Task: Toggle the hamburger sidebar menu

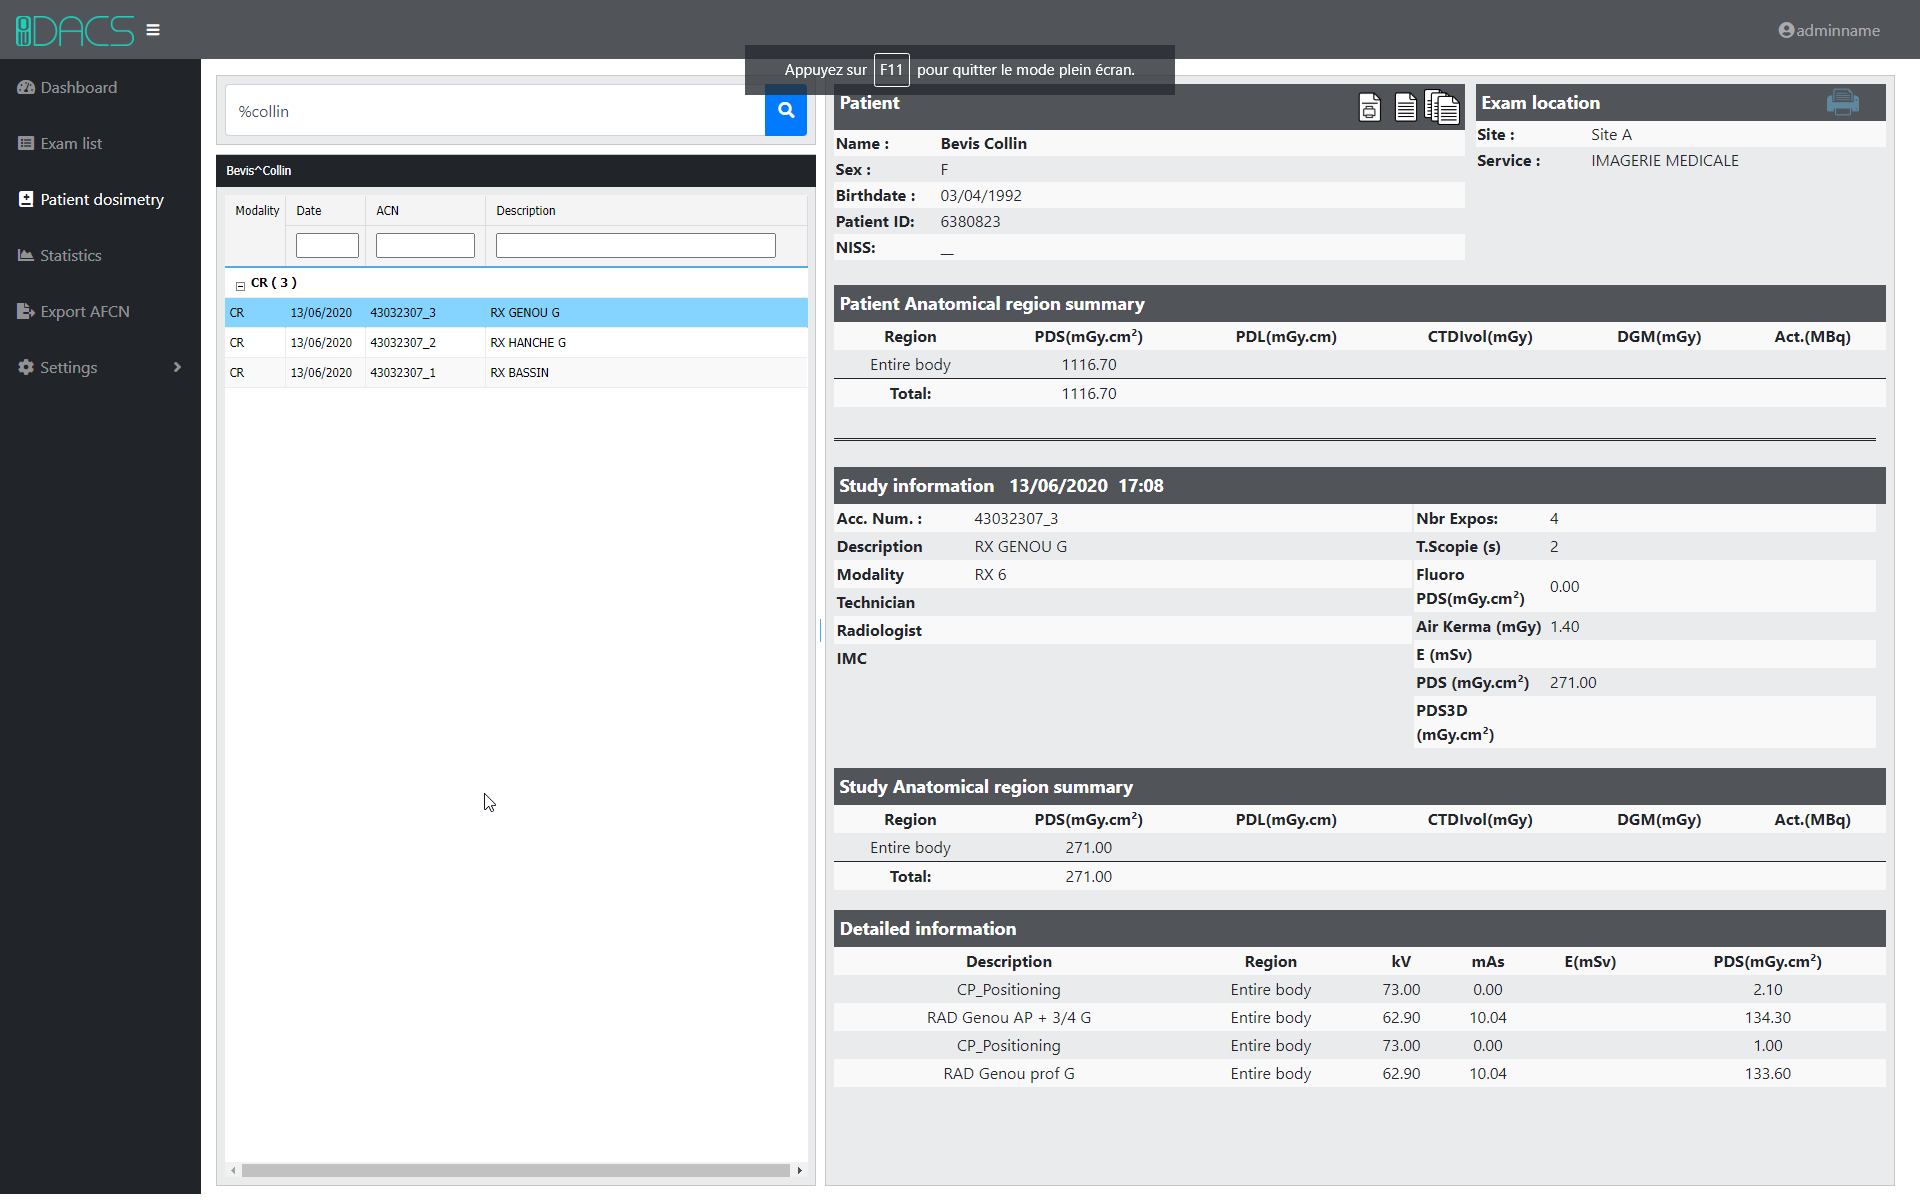Action: point(153,30)
